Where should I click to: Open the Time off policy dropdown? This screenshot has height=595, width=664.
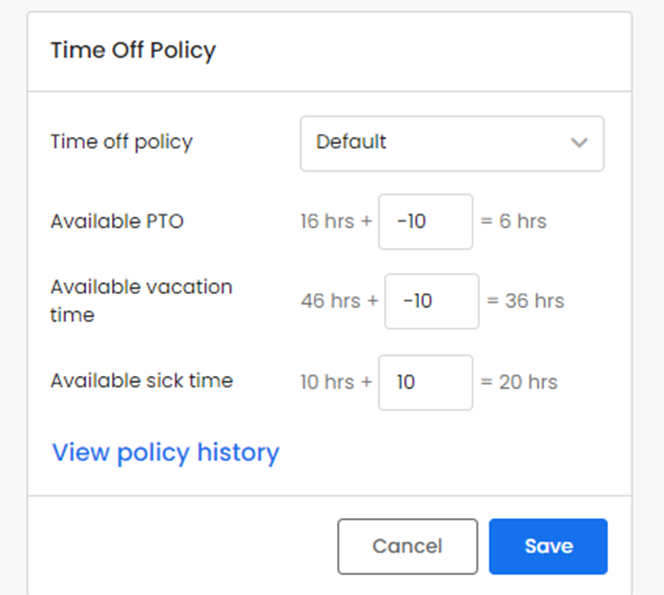[x=451, y=143]
